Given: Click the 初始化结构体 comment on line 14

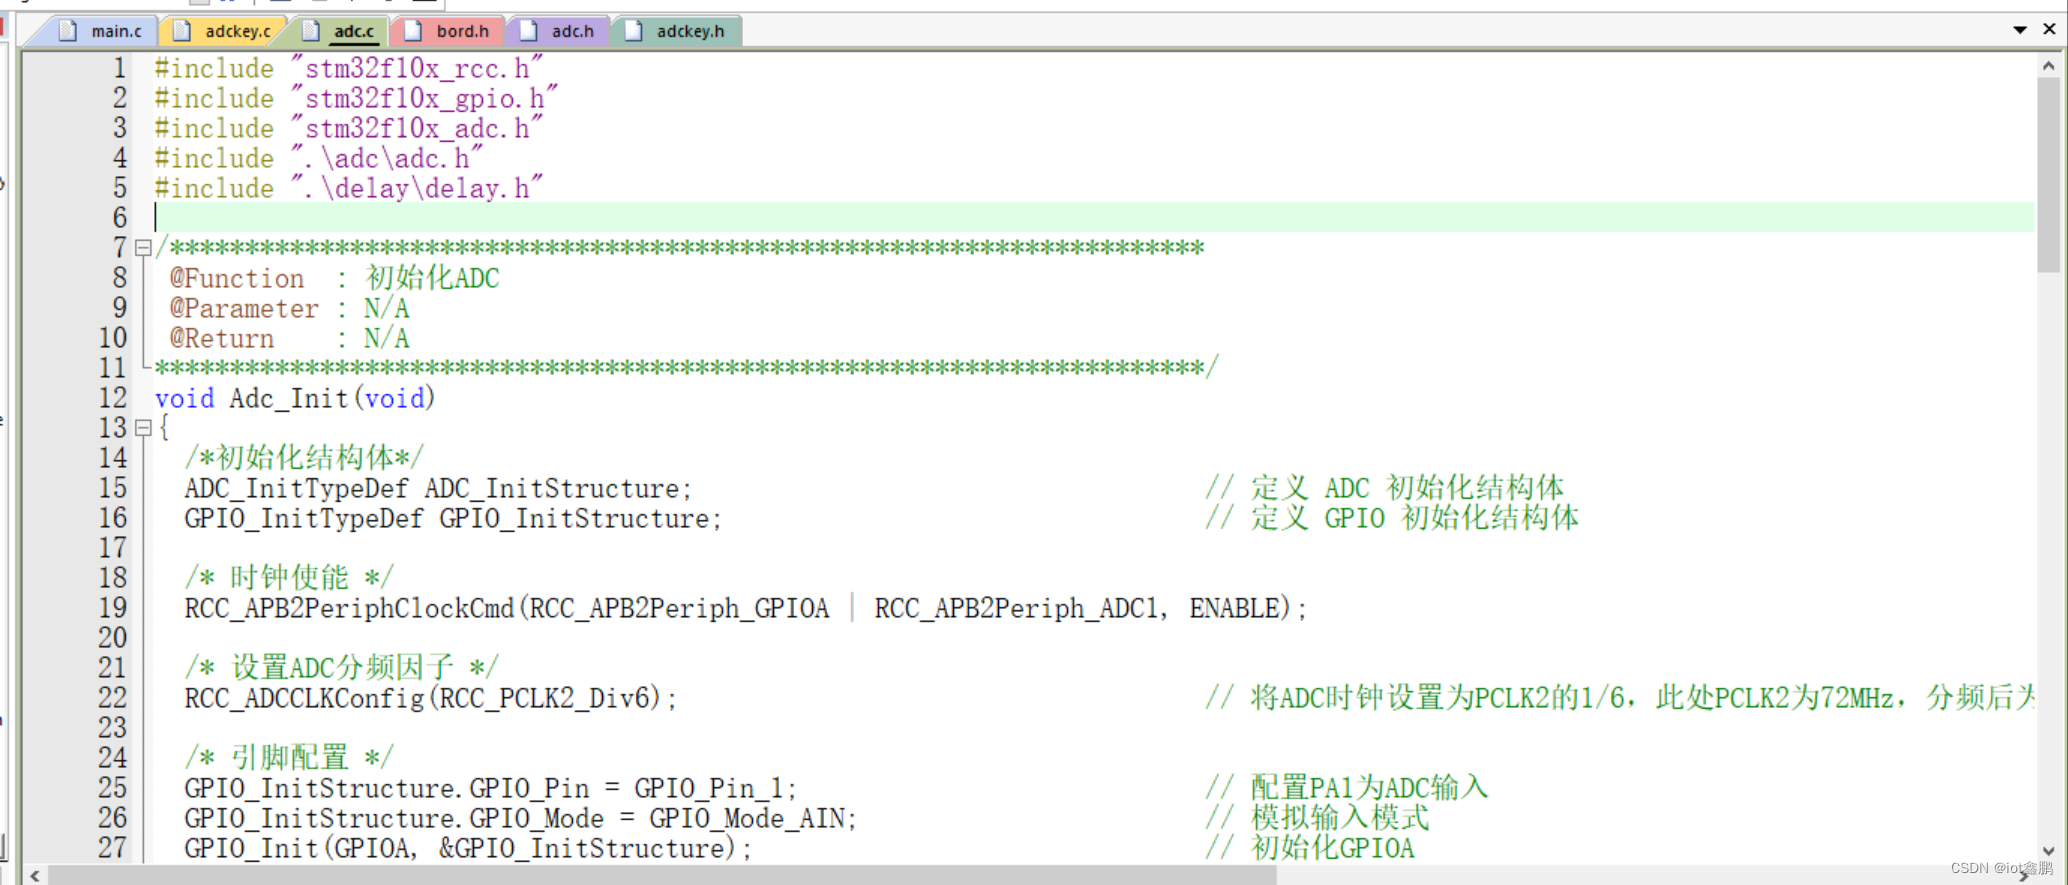Looking at the screenshot, I should (x=305, y=458).
